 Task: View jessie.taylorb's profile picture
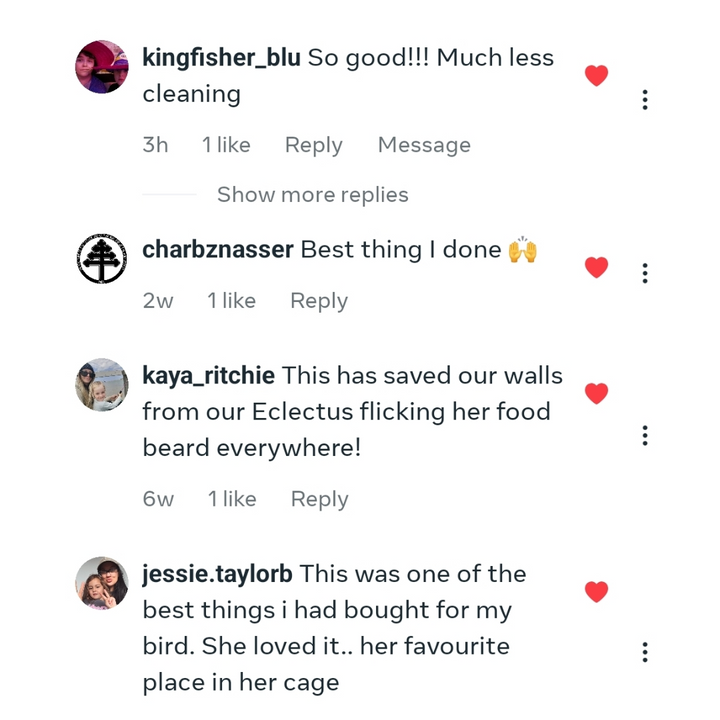[x=102, y=583]
